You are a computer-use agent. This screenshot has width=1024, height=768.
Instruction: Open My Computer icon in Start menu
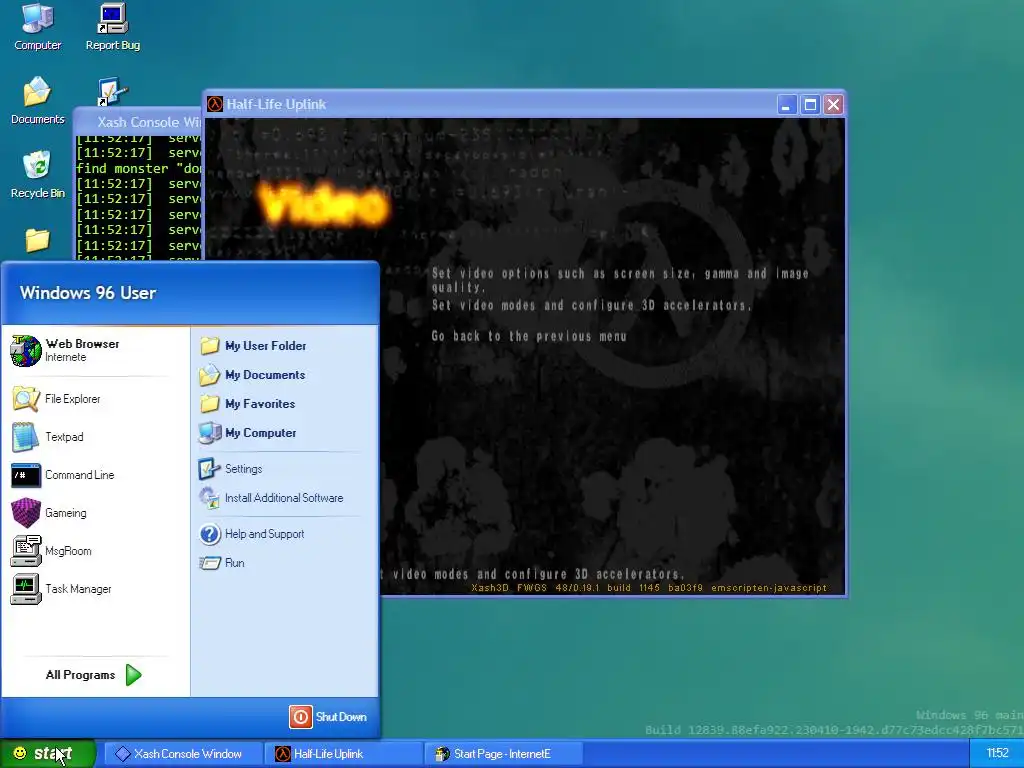tap(210, 433)
